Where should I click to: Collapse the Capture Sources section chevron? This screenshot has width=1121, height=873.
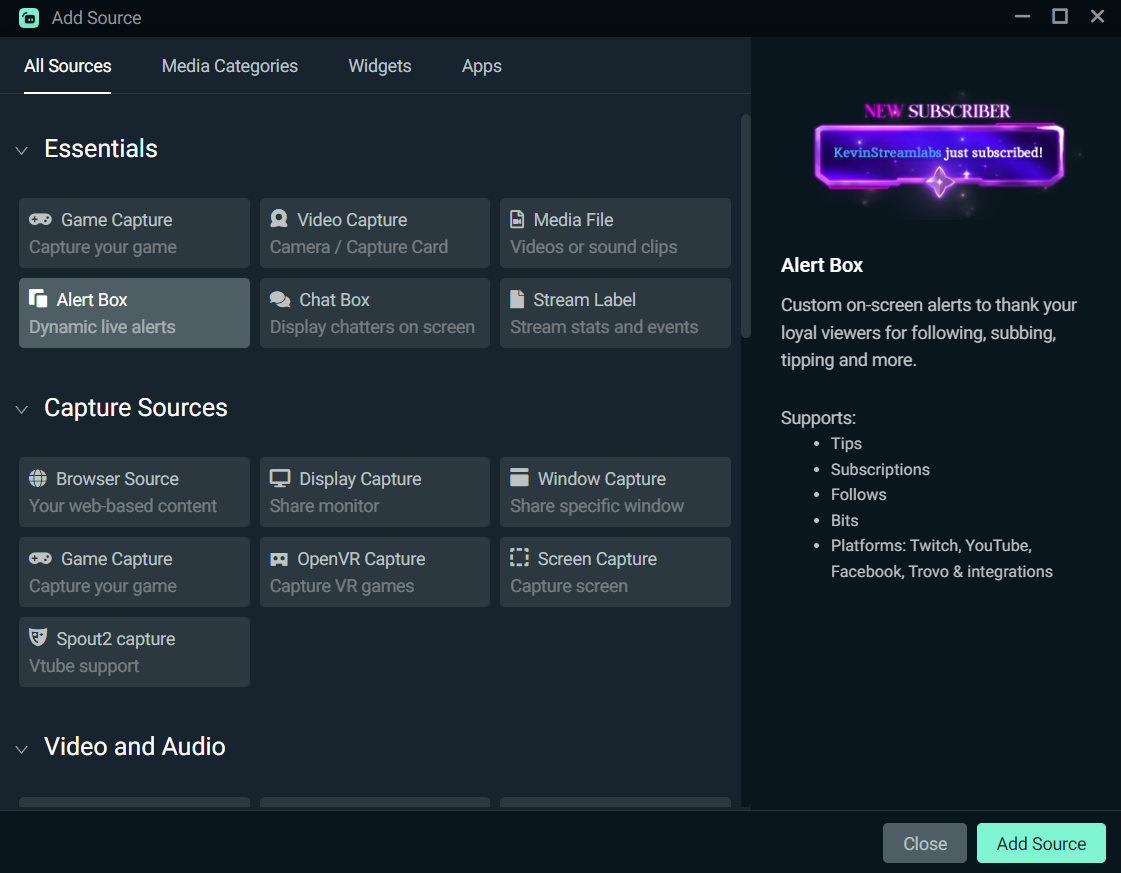tap(21, 409)
